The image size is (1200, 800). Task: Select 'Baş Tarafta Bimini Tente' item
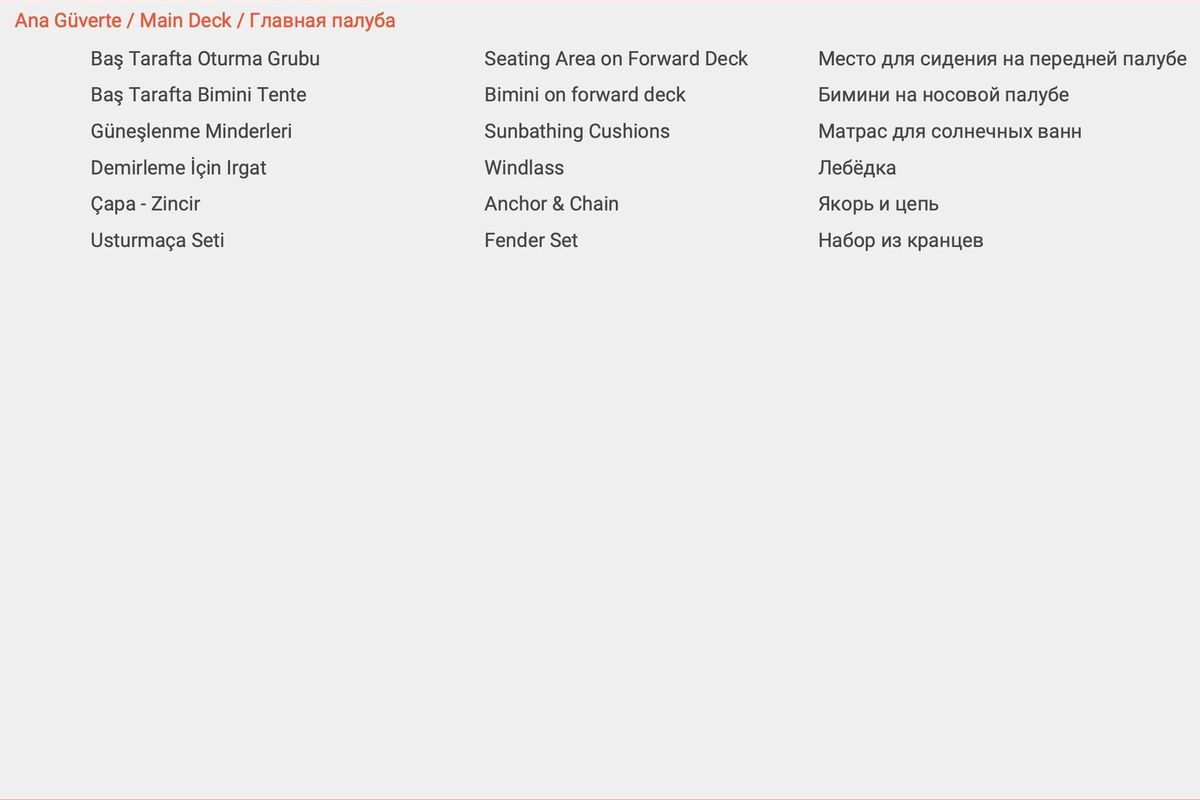click(x=198, y=95)
